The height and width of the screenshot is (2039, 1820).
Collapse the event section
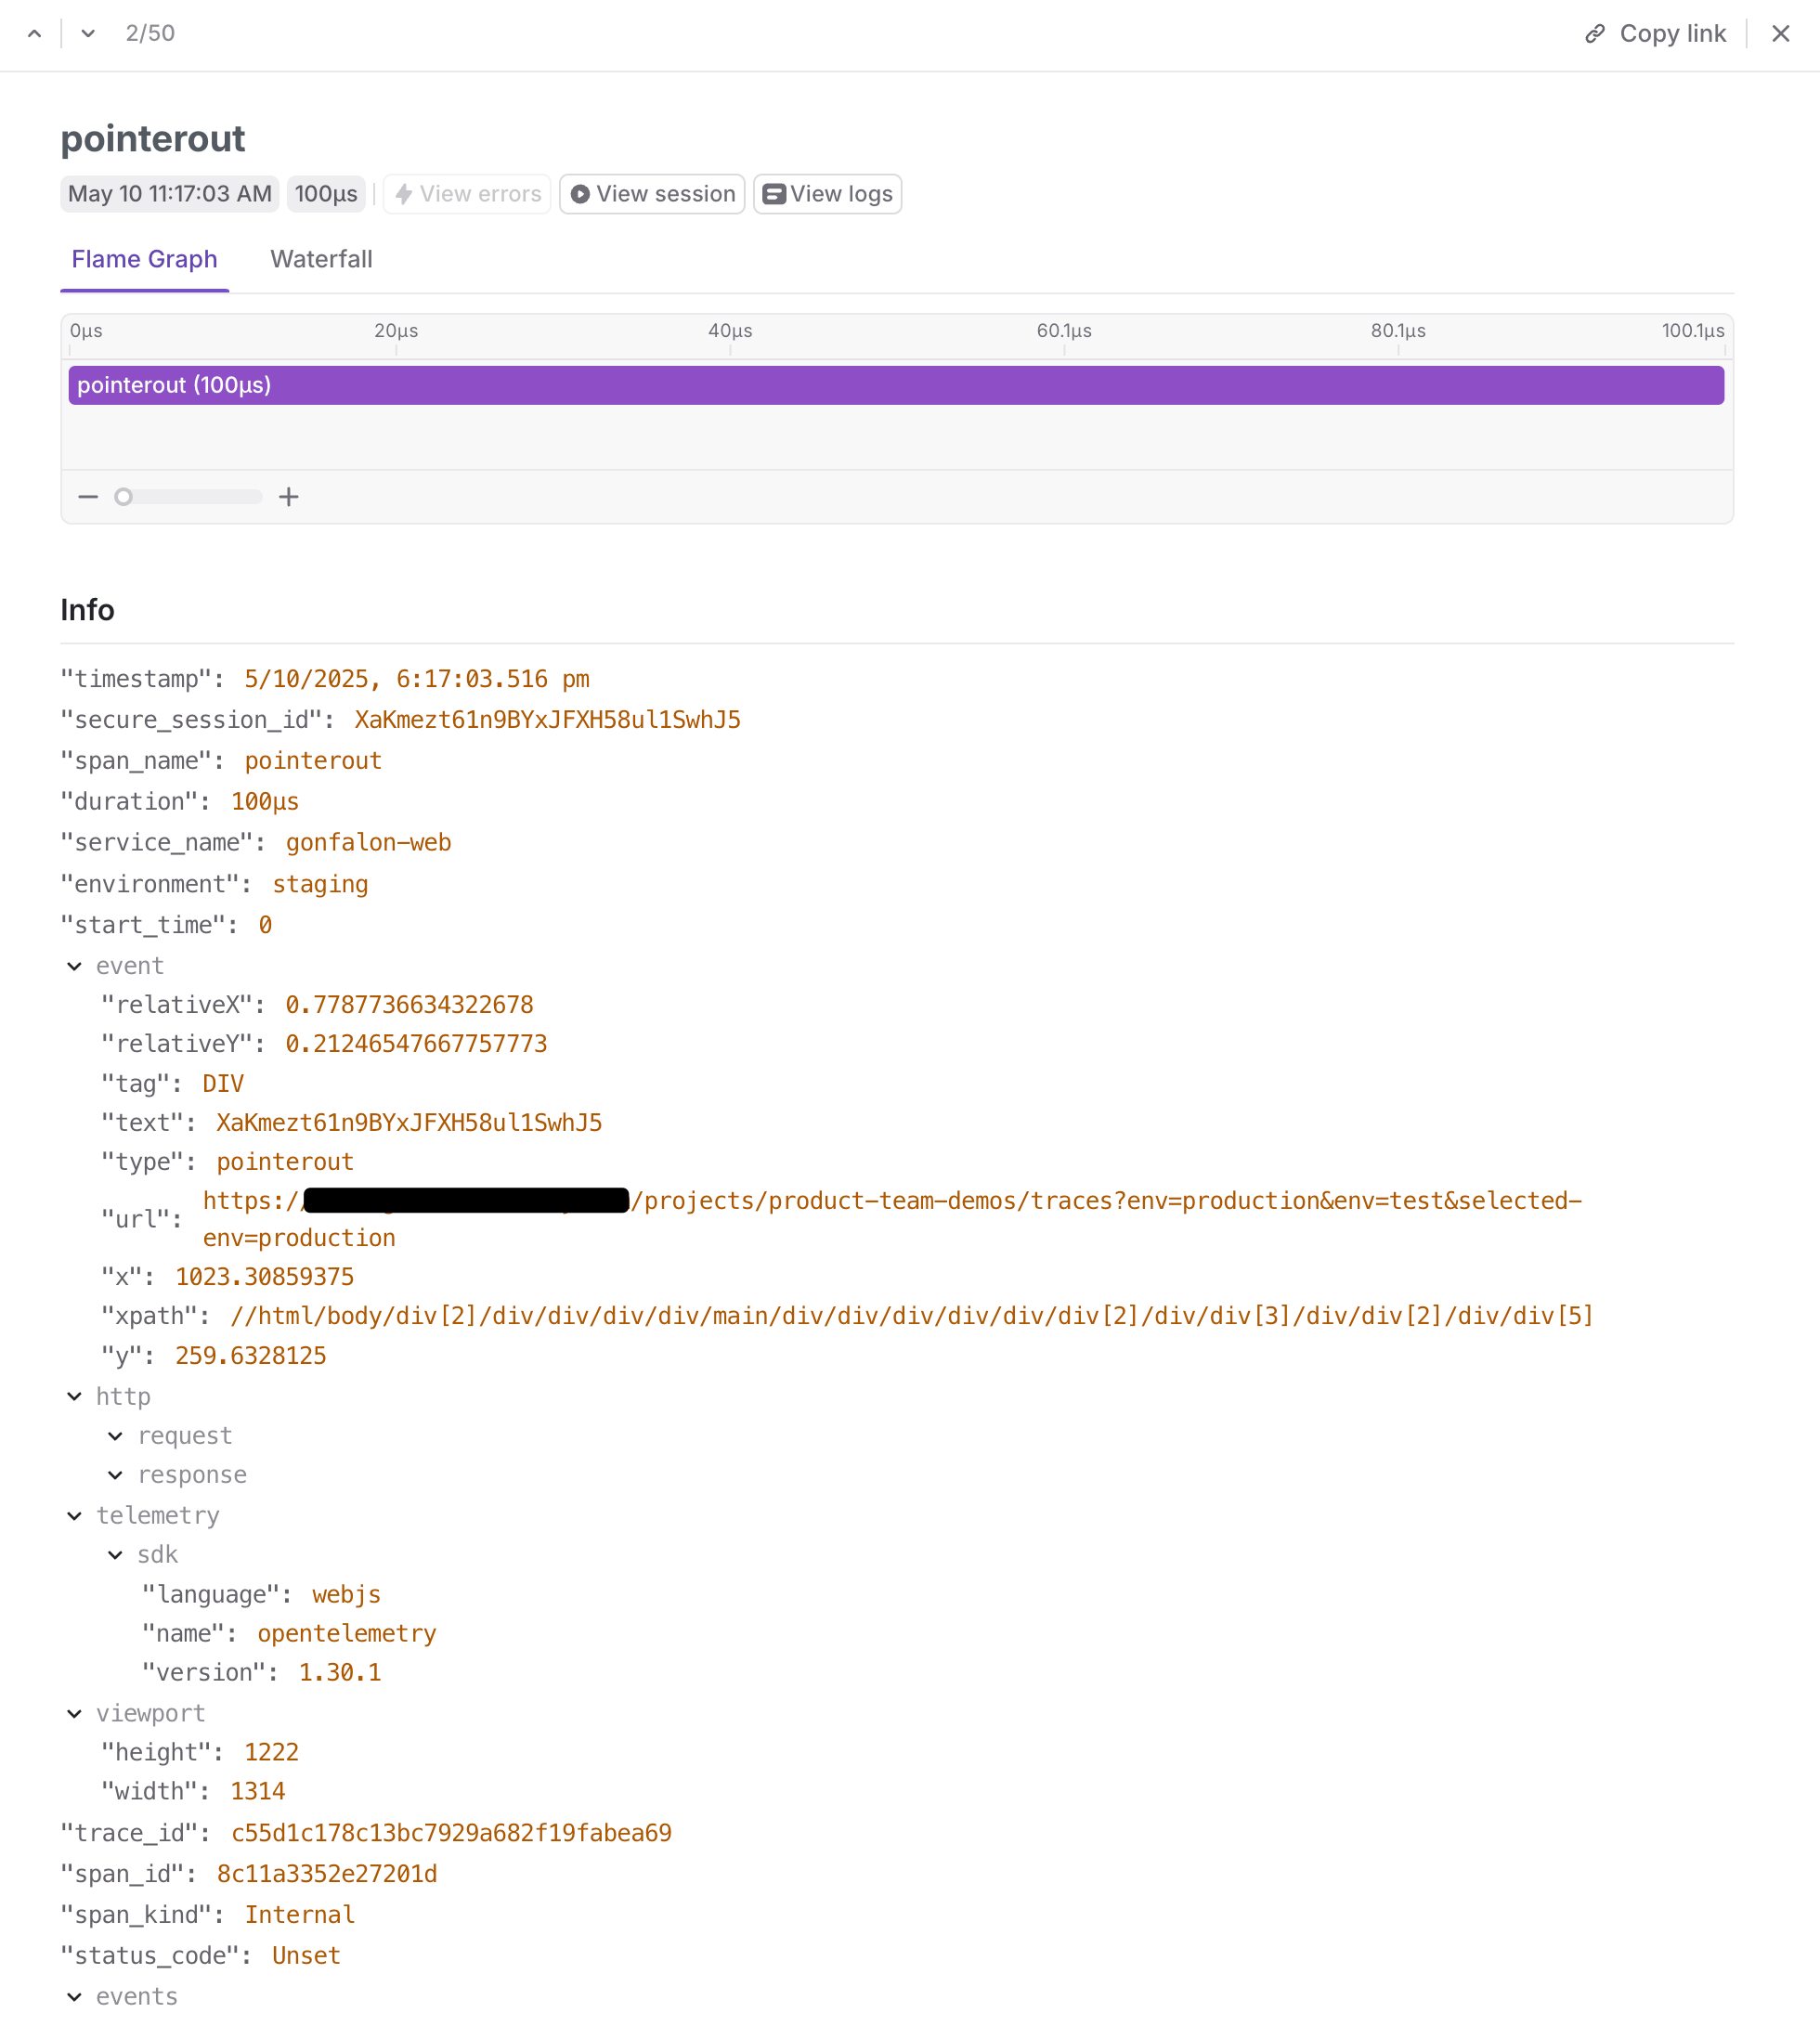click(x=75, y=966)
